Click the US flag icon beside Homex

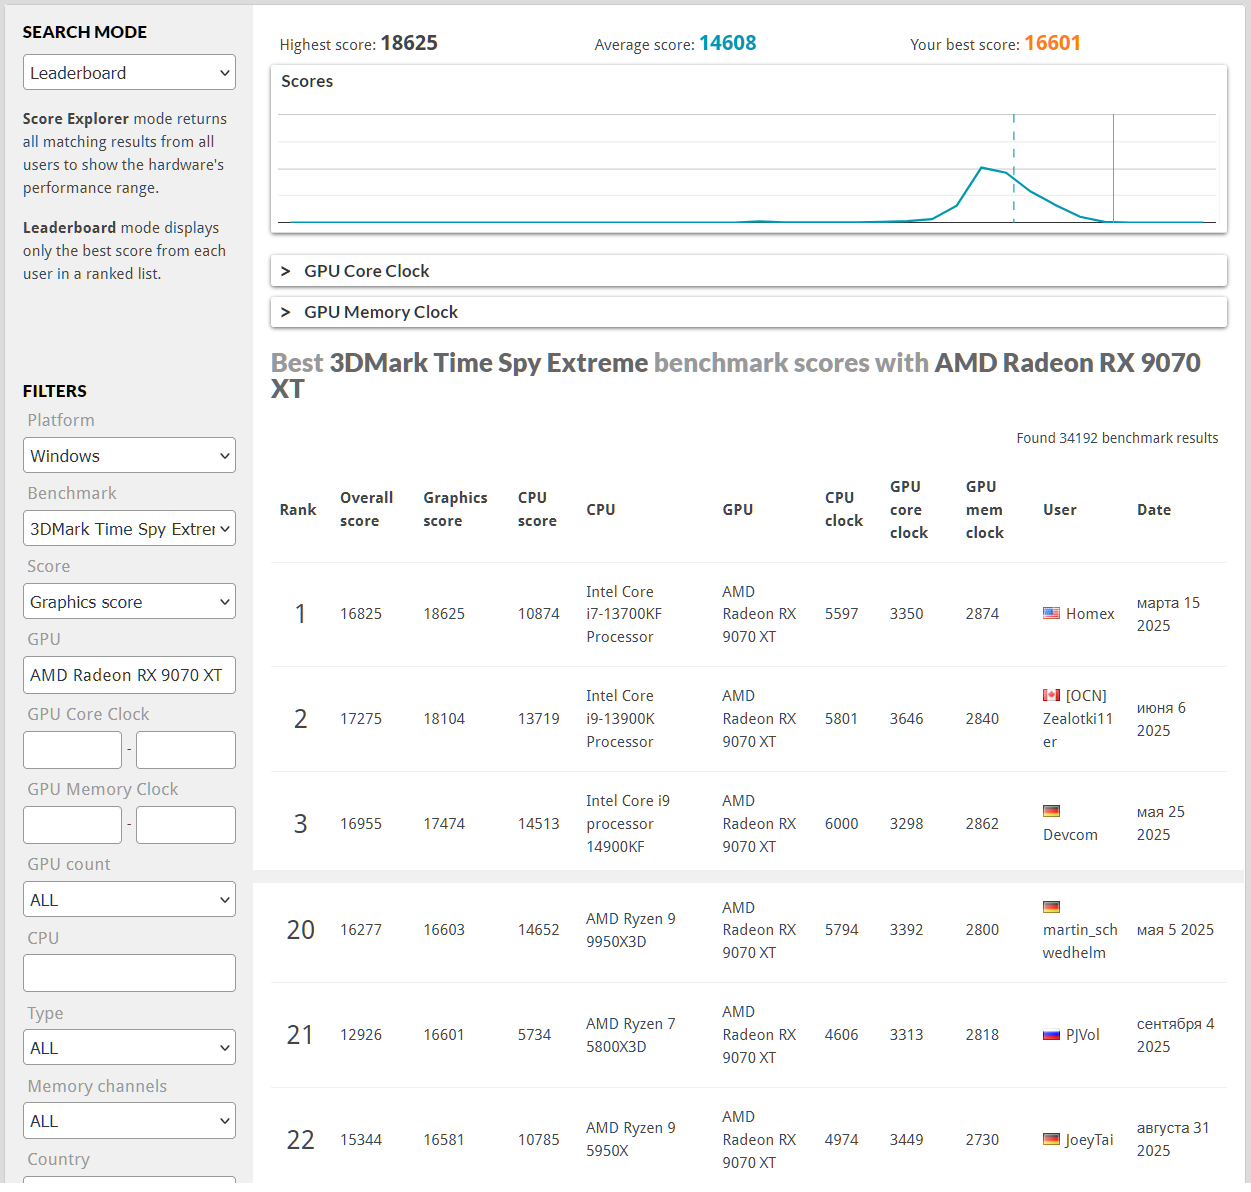(1051, 614)
